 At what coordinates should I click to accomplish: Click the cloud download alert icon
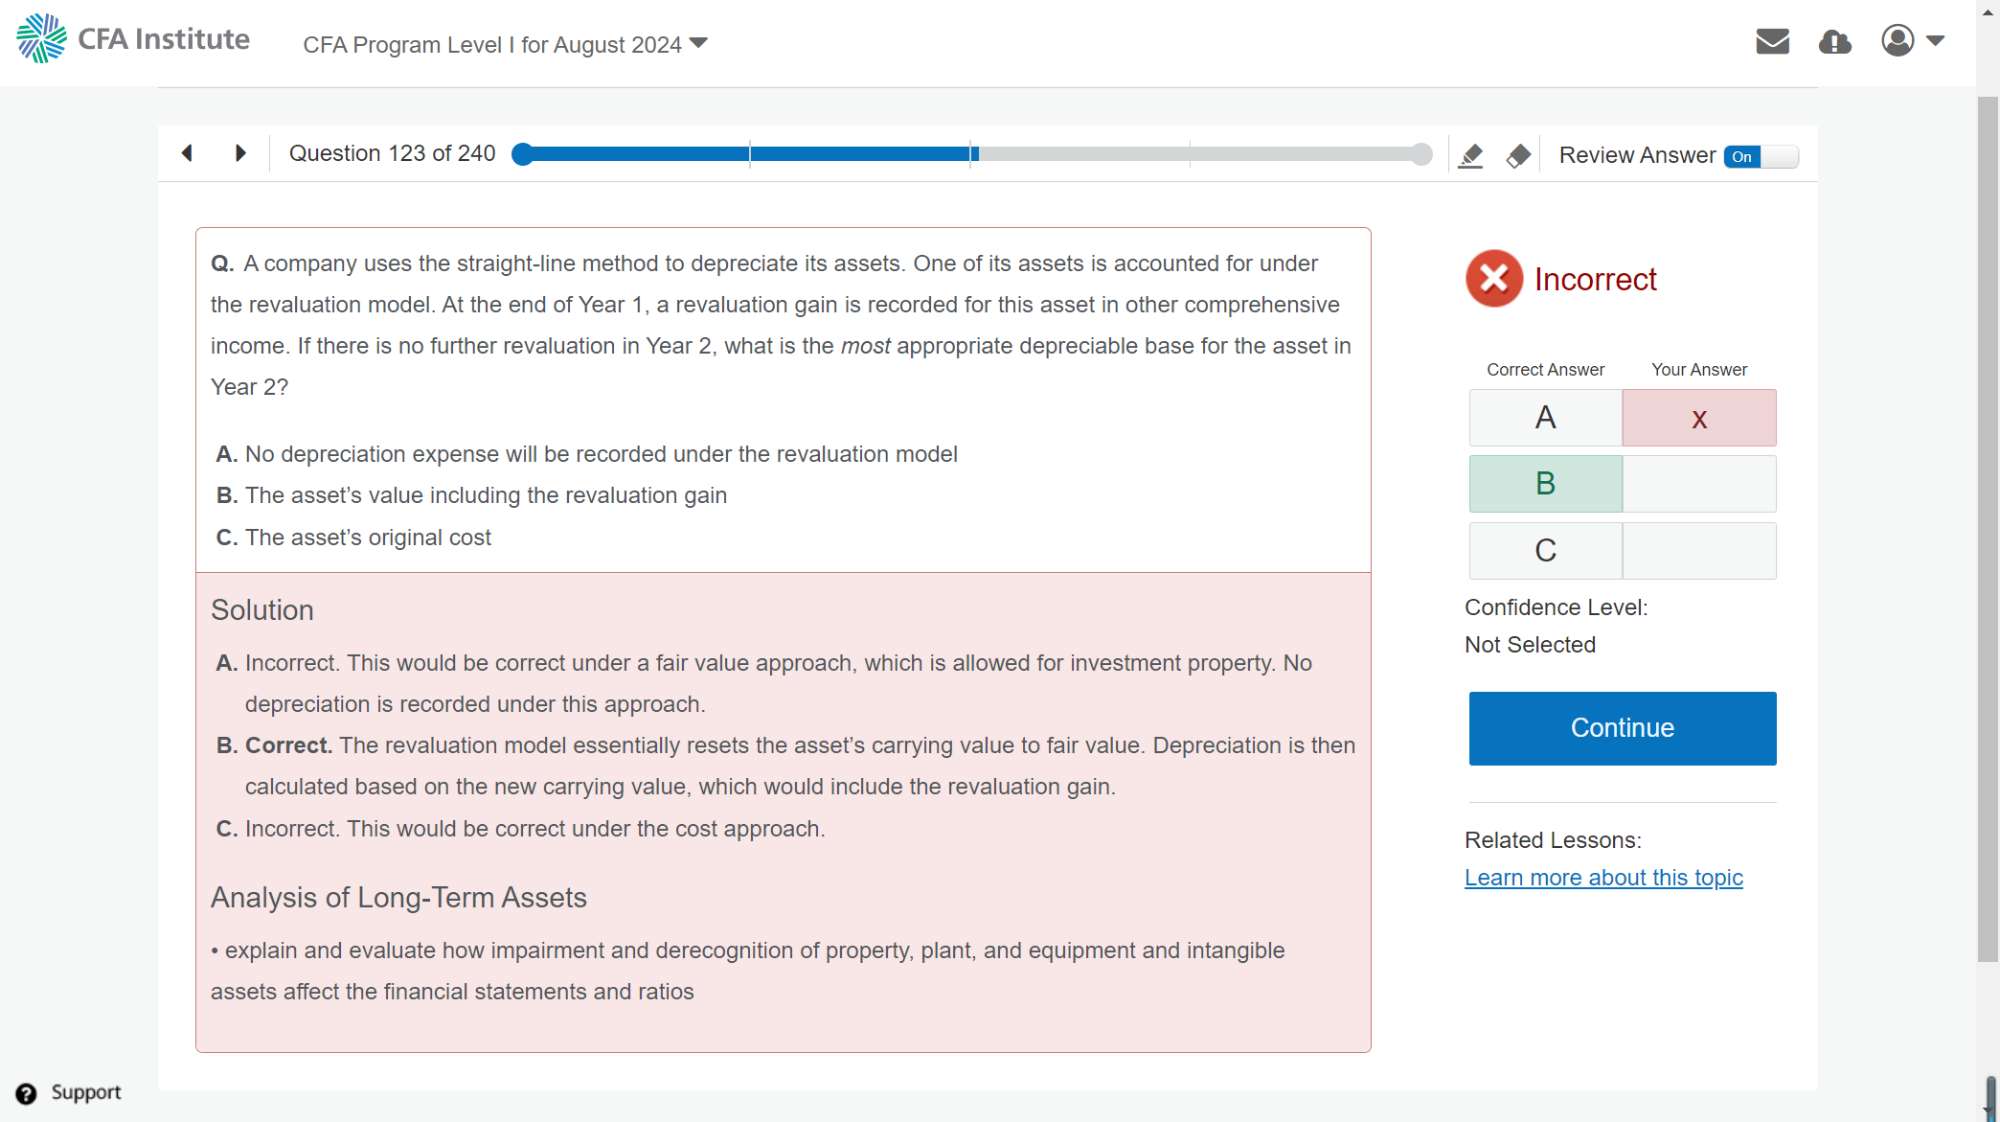(1834, 42)
